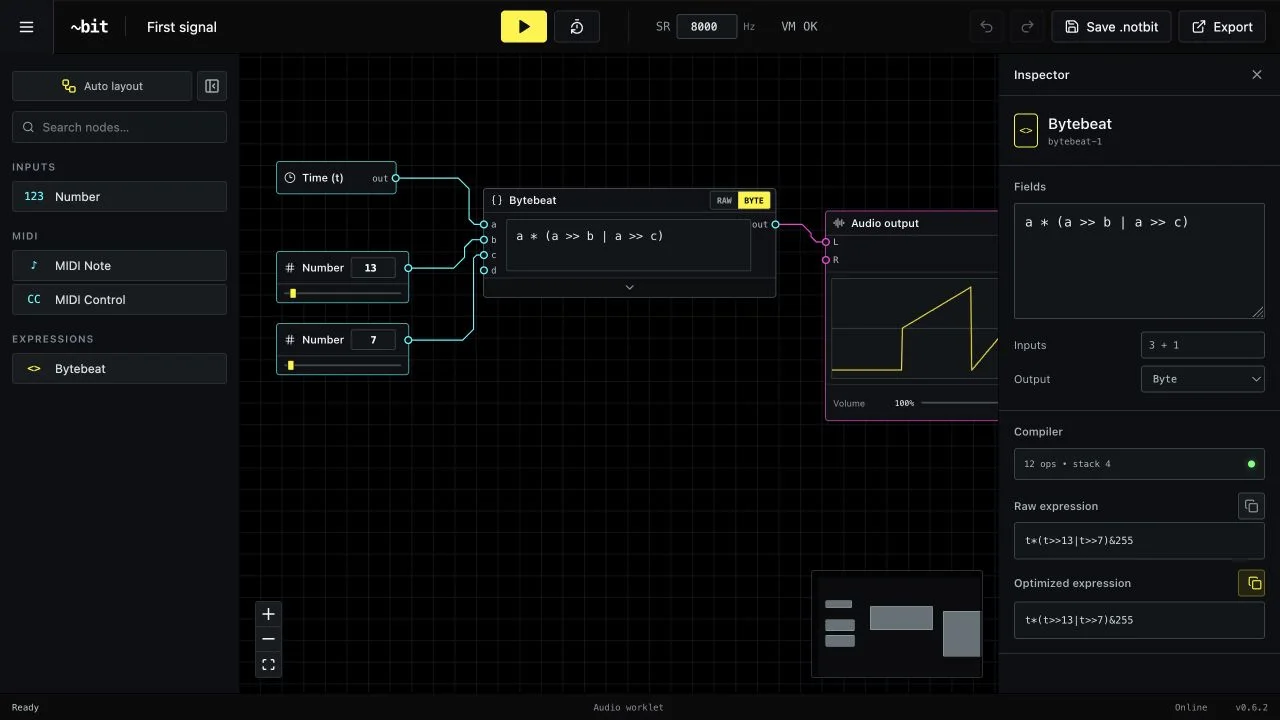Click the Time node's out port
The width and height of the screenshot is (1280, 720).
[x=396, y=178]
